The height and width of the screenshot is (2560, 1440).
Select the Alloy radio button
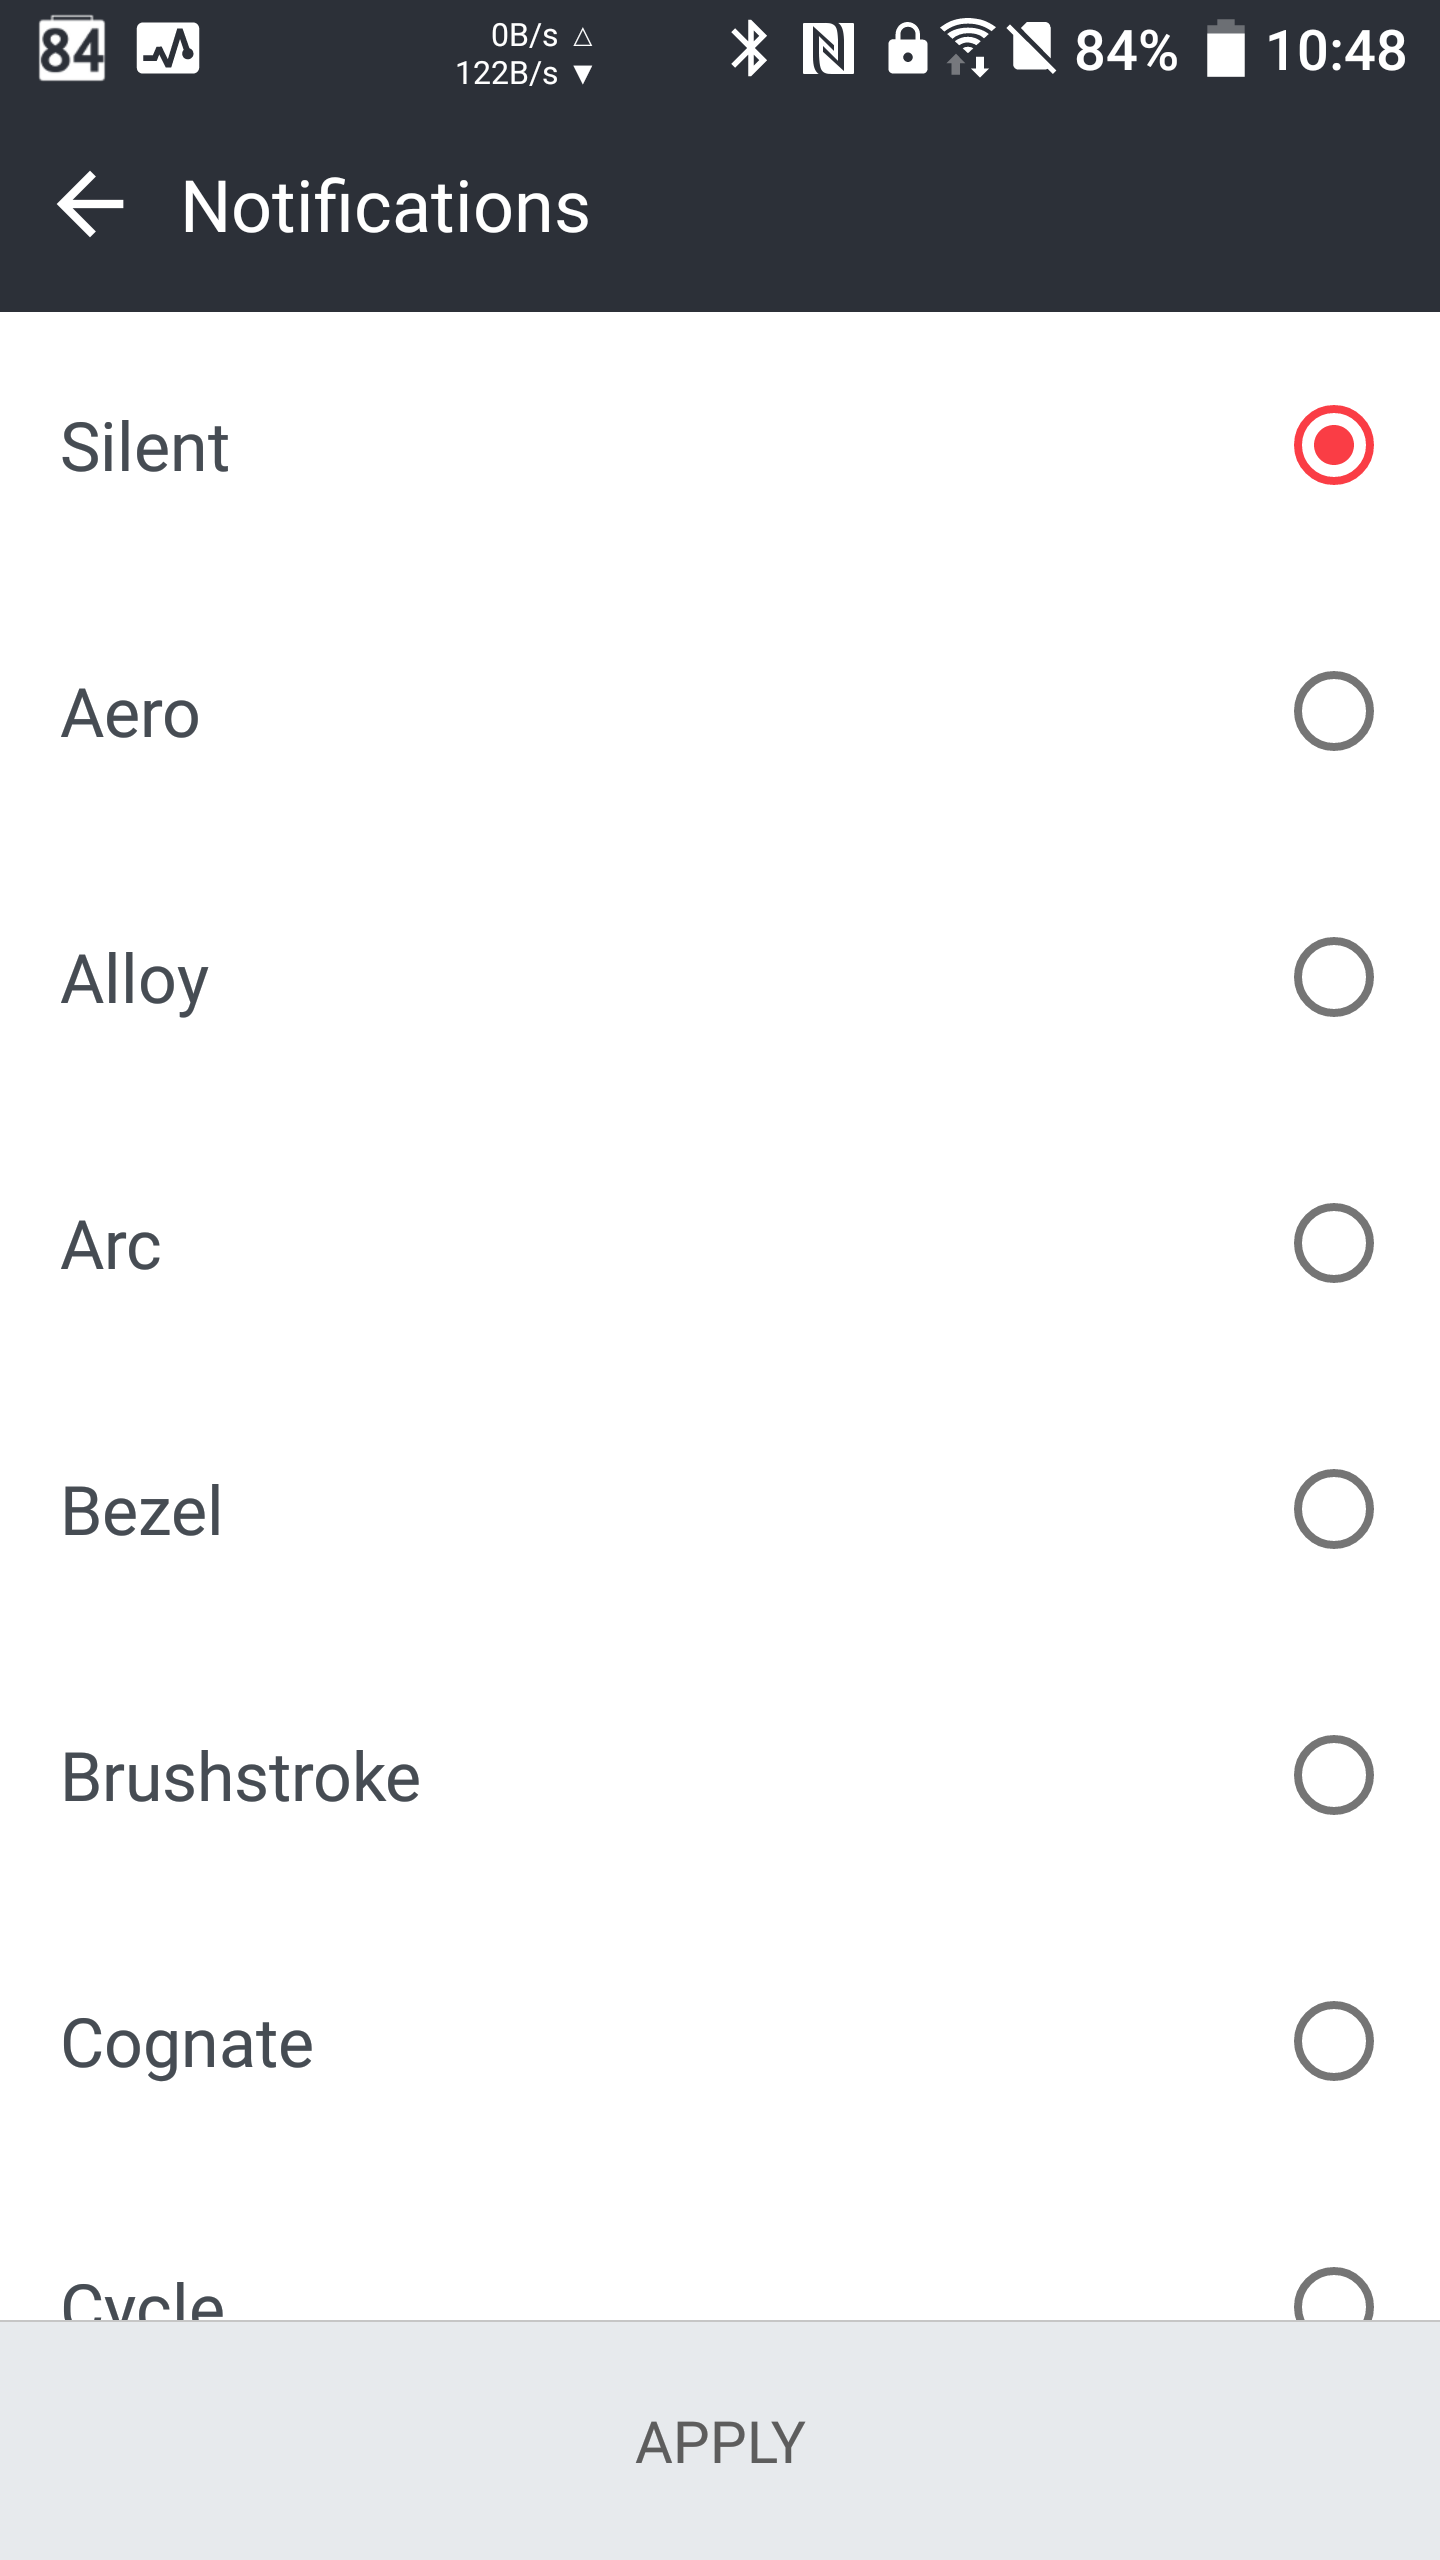(1333, 977)
